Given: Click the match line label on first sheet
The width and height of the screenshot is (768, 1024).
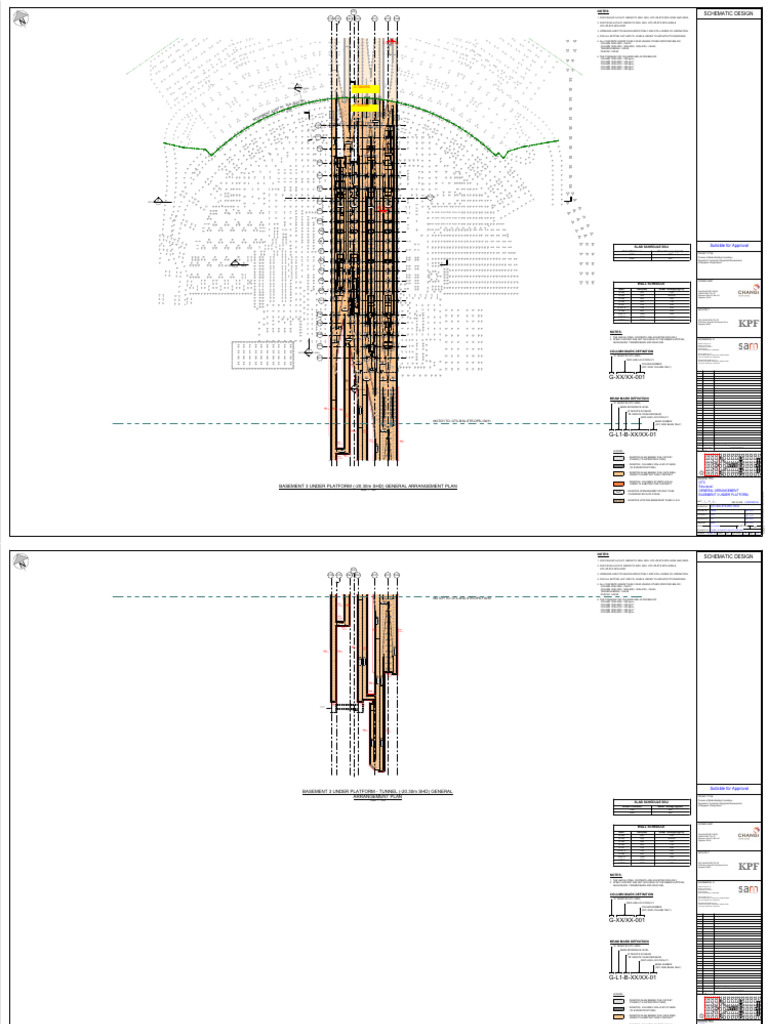Looking at the screenshot, I should coord(461,421).
